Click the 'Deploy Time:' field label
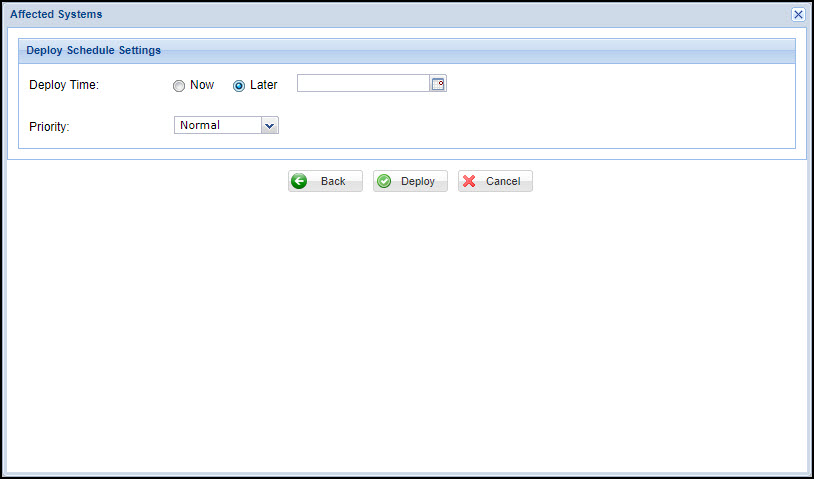Viewport: 814px width, 479px height. click(64, 85)
